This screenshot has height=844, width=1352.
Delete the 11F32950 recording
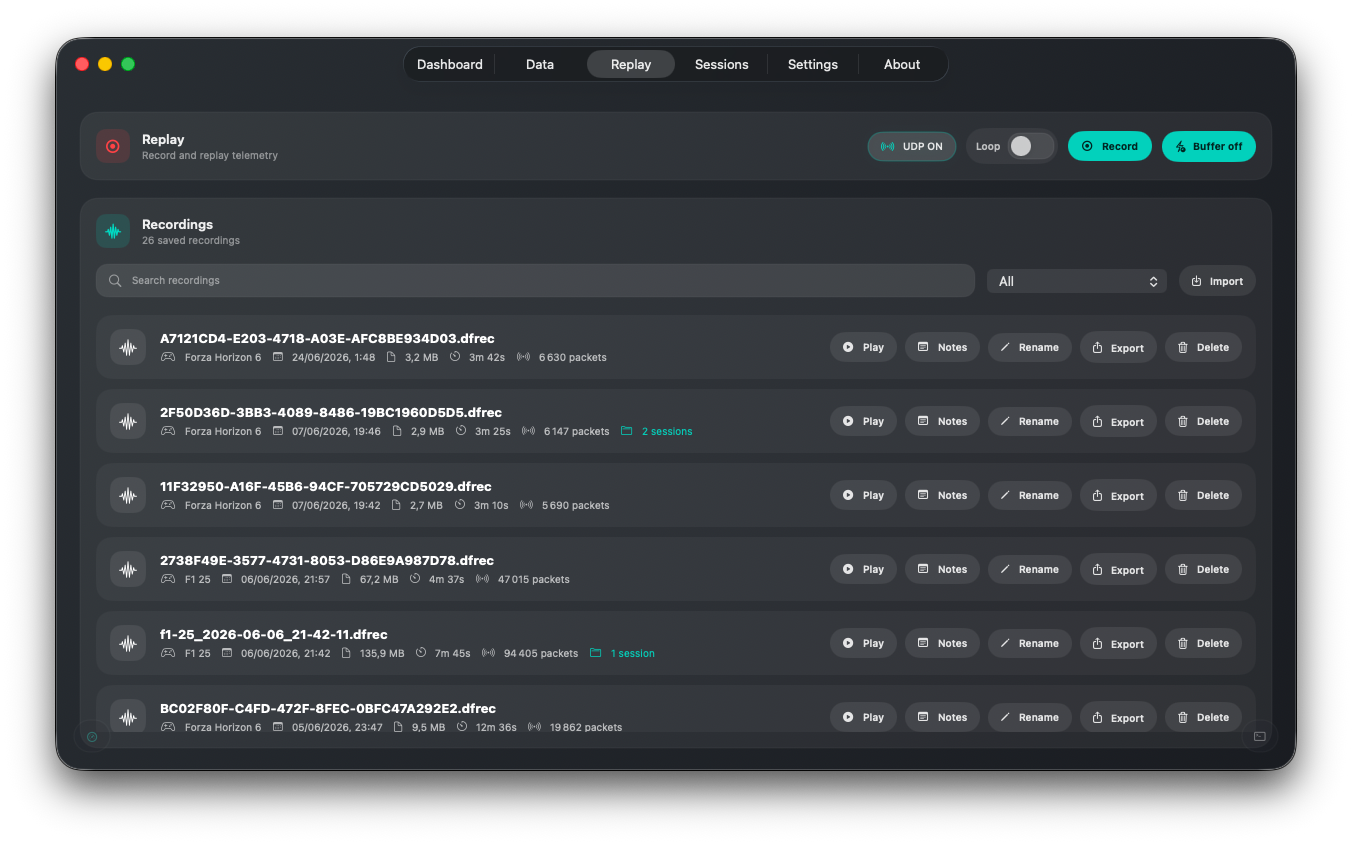(x=1203, y=495)
